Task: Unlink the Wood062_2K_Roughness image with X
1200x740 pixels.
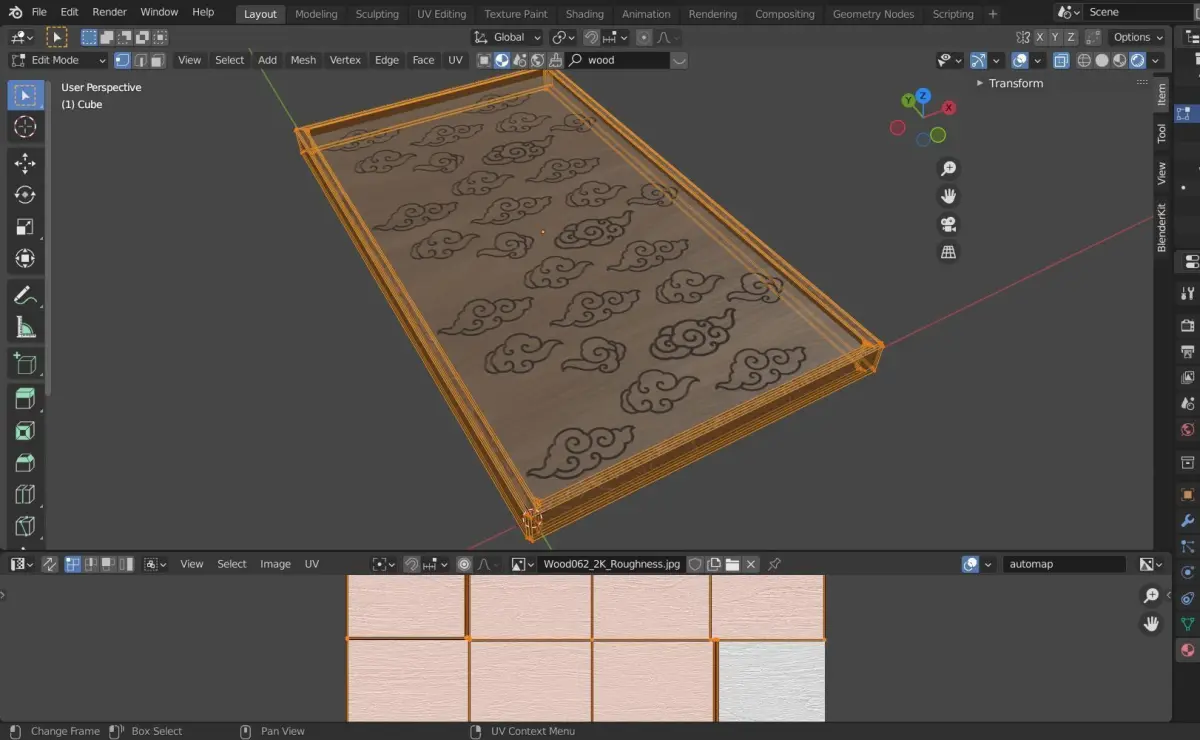Action: coord(751,564)
